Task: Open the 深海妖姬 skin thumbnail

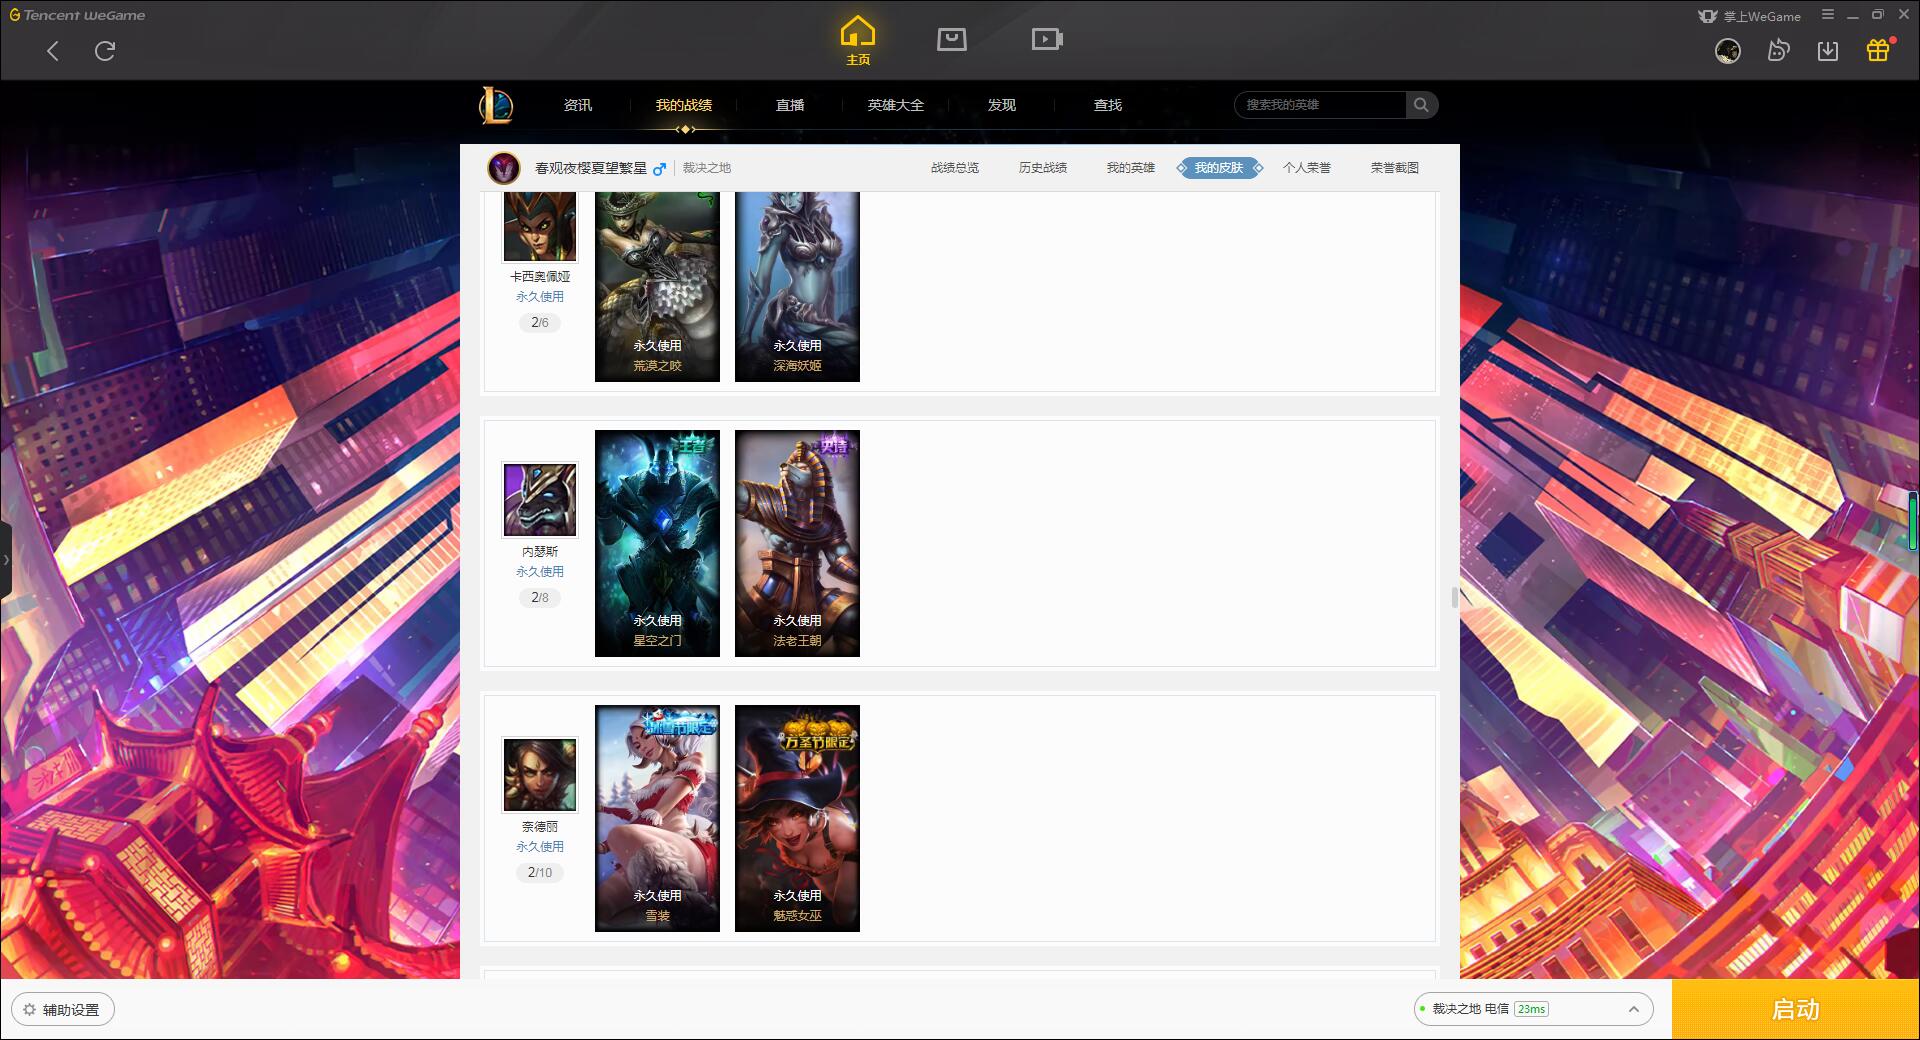Action: 797,287
